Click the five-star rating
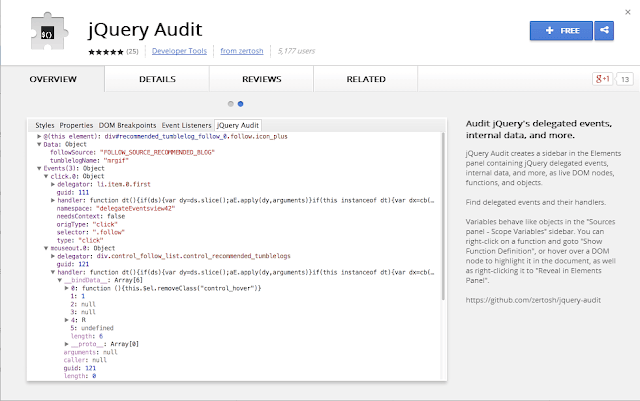Screen dimensions: 640x401 106,51
